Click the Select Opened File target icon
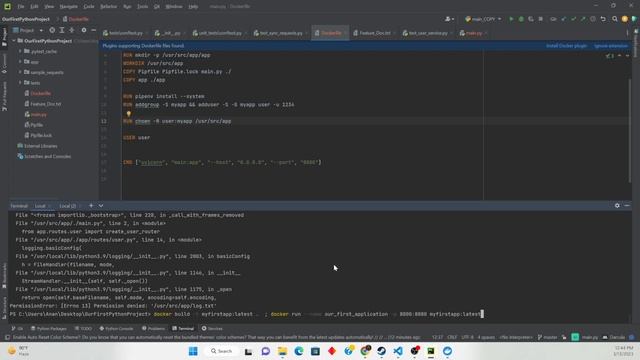The height and width of the screenshot is (360, 640). point(52,30)
